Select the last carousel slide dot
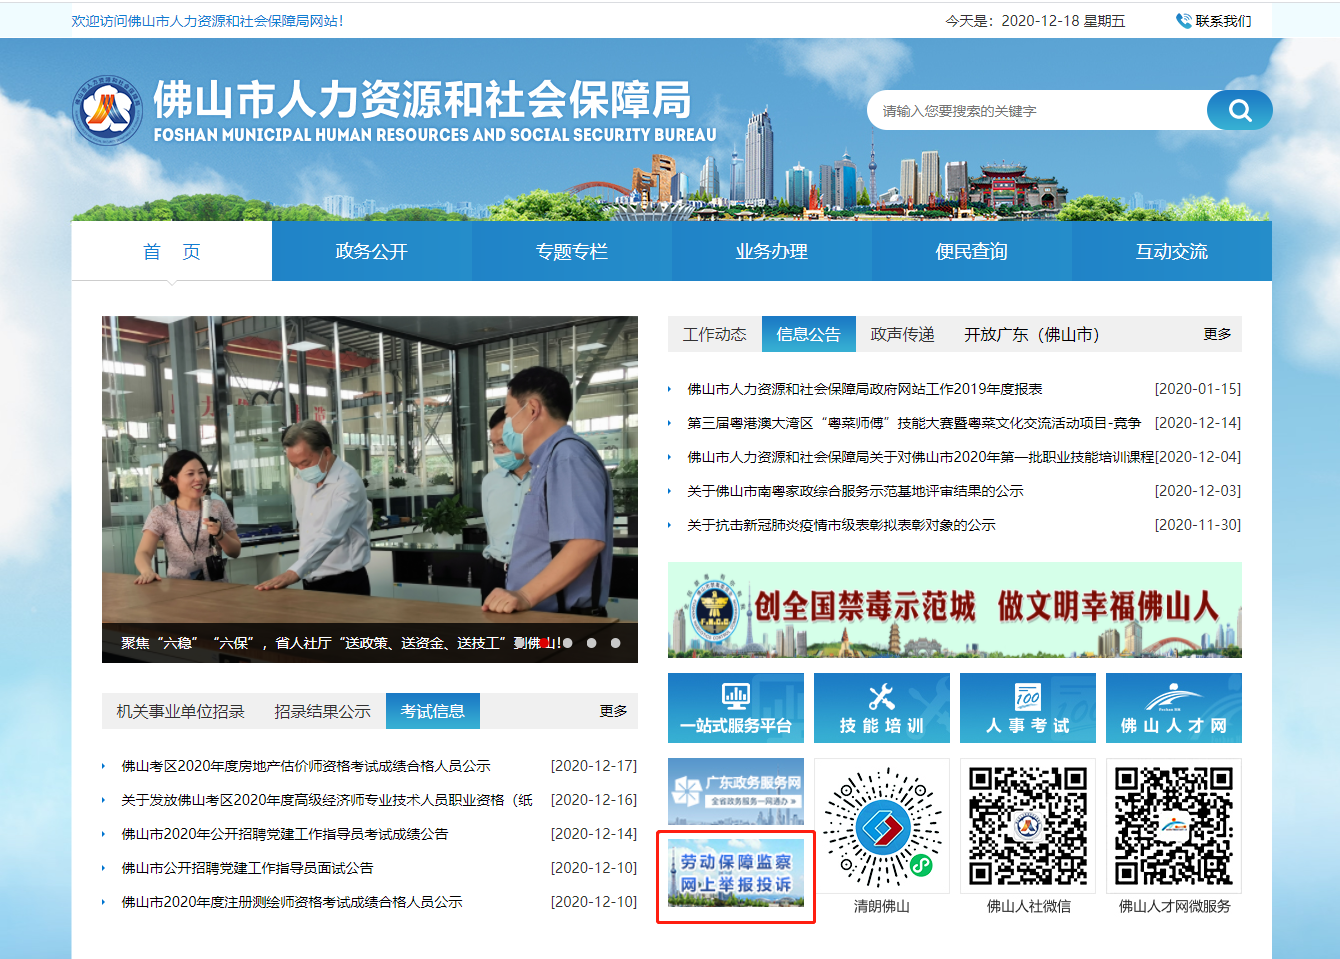 616,643
